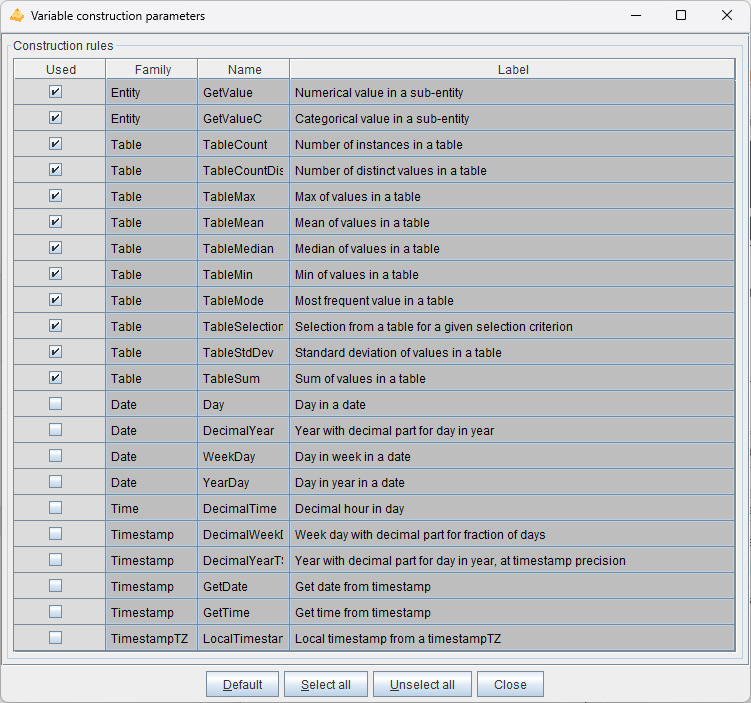Viewport: 751px width, 703px height.
Task: Click 'Selection from a table' label cell
Action: pos(512,327)
